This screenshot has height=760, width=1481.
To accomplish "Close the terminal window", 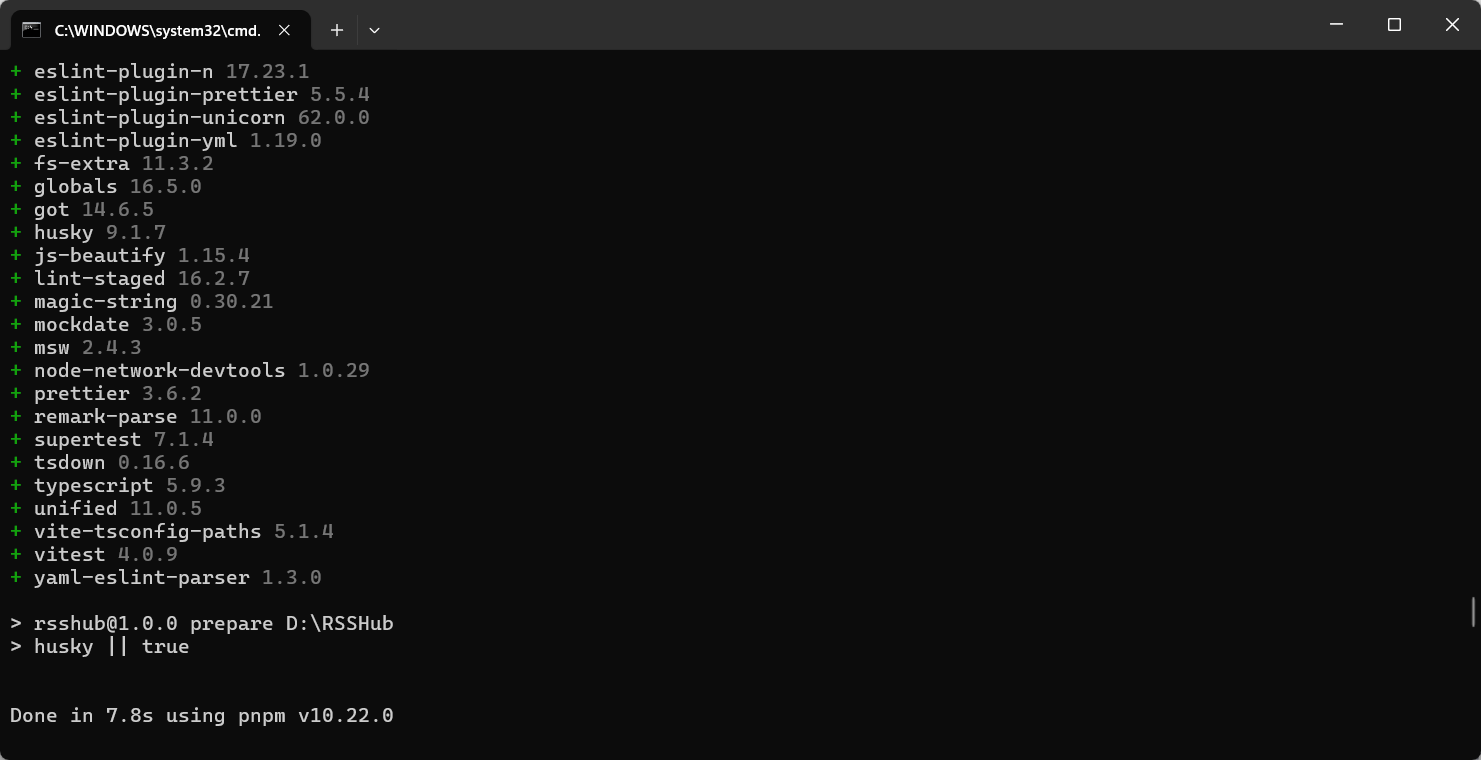I will 1452,25.
